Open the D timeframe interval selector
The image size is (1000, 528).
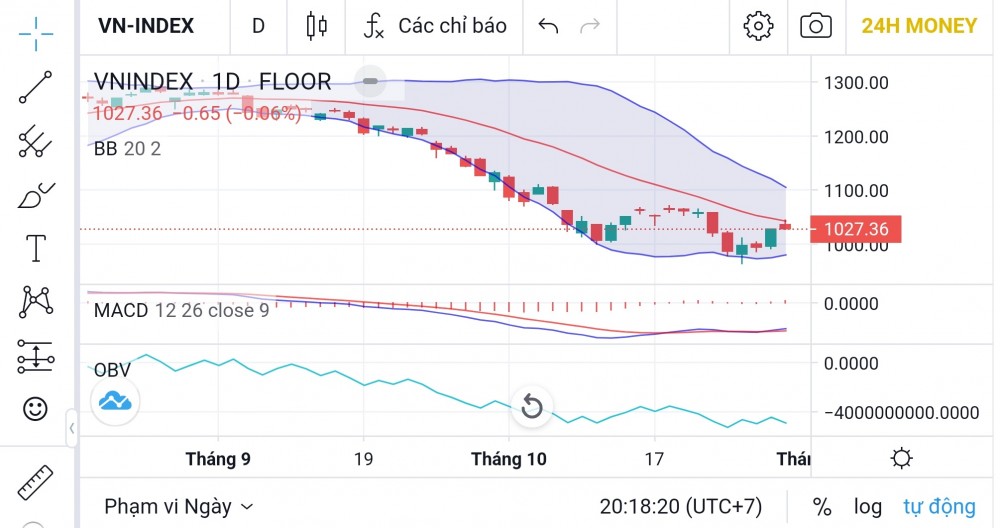(258, 26)
